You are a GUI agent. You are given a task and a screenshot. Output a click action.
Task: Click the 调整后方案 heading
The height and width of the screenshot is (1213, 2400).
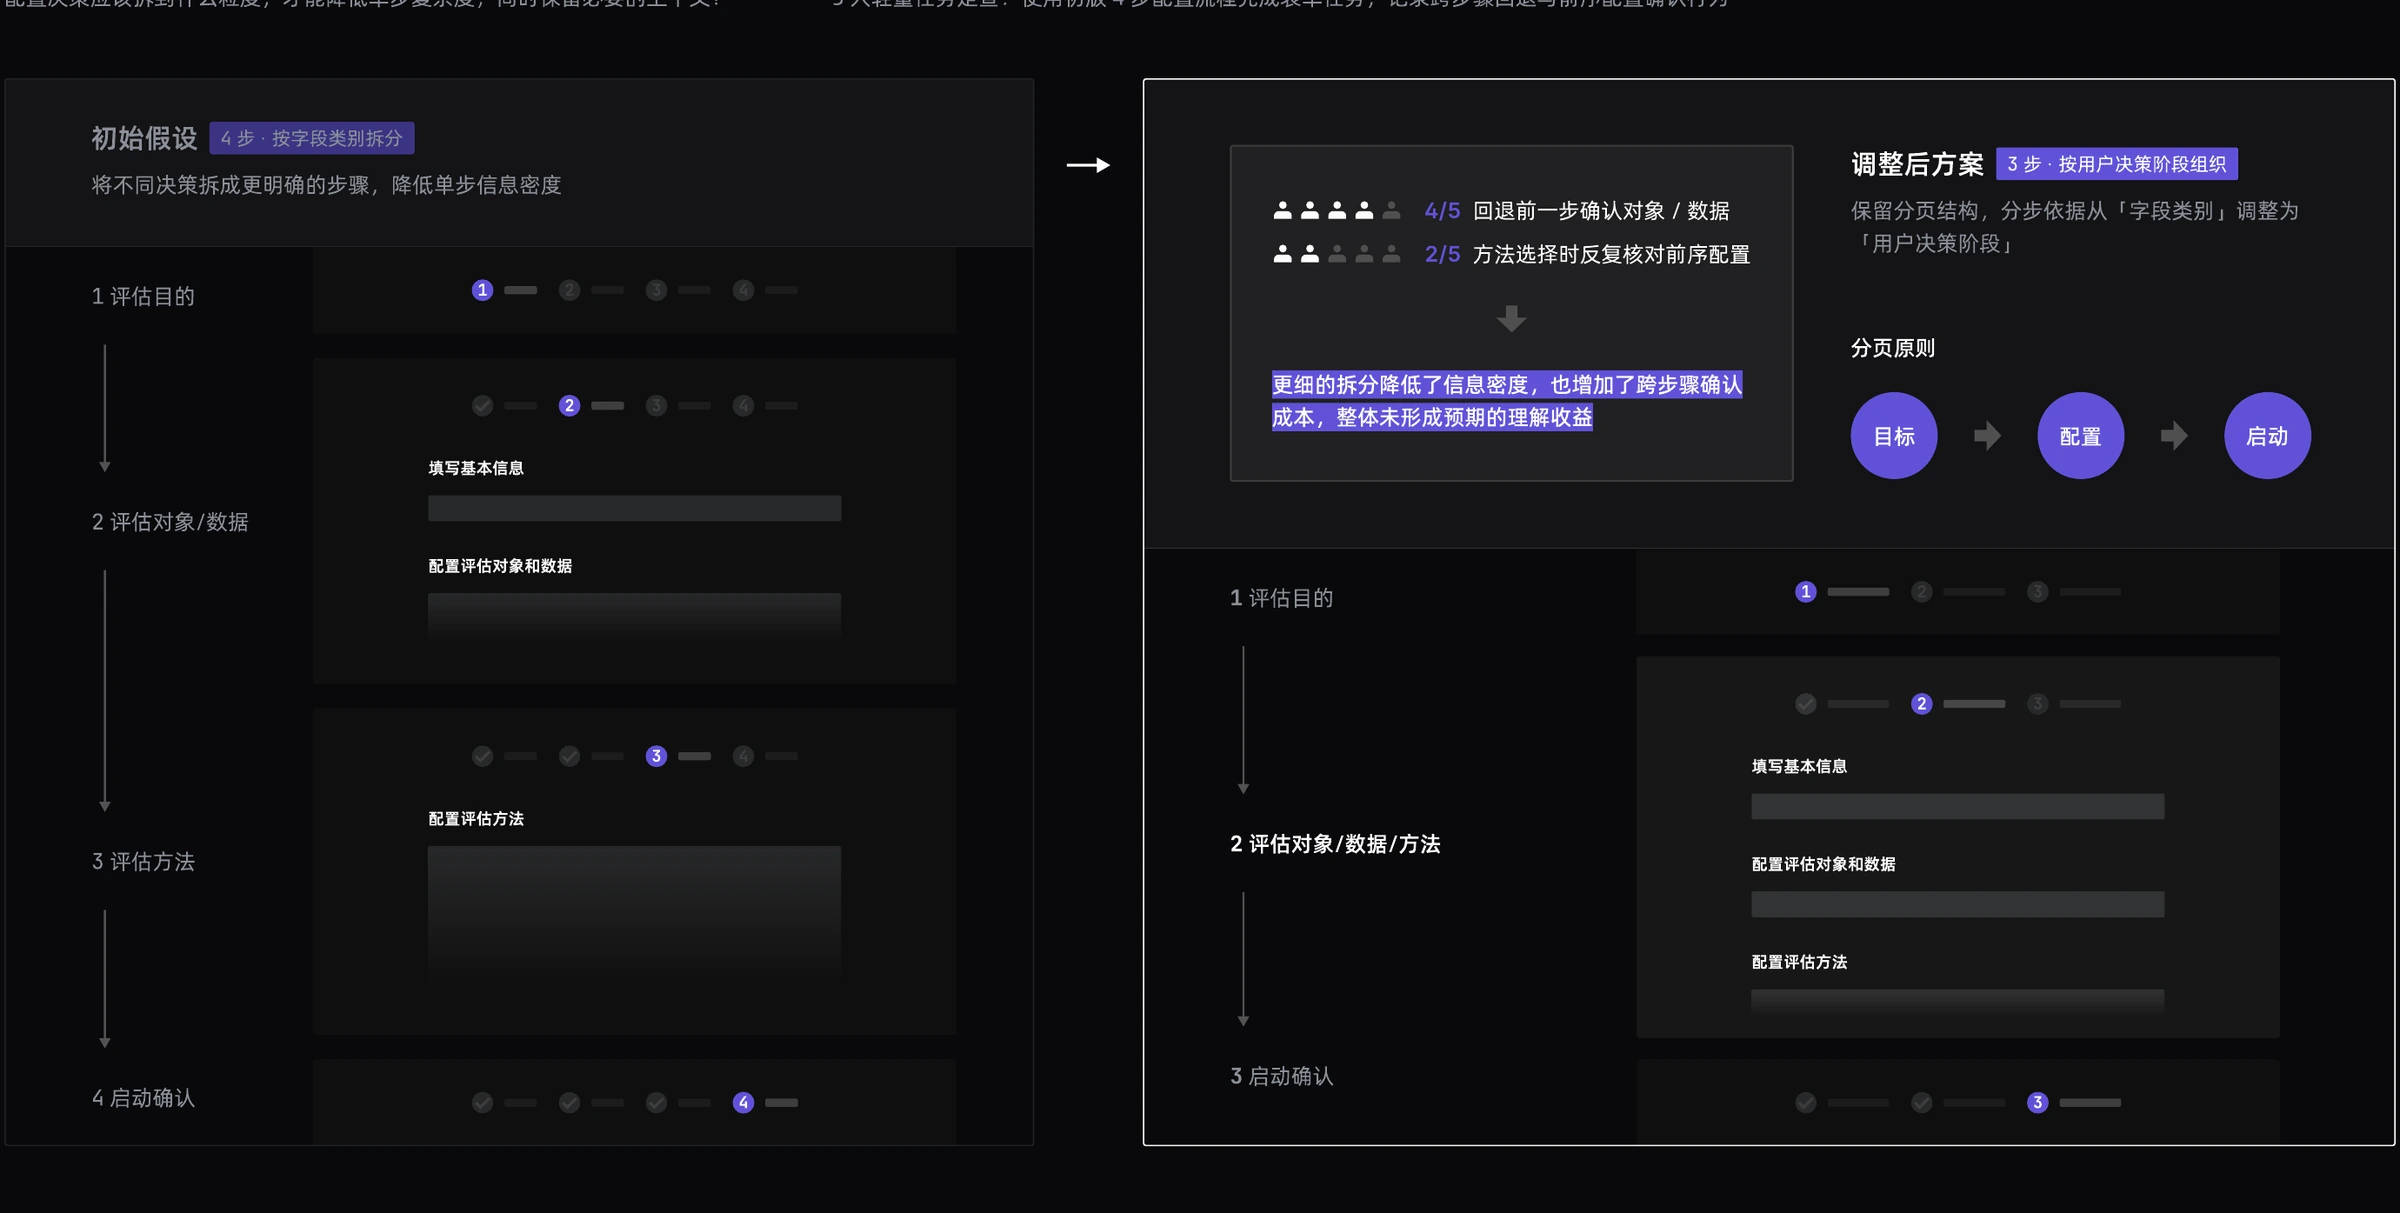1917,164
